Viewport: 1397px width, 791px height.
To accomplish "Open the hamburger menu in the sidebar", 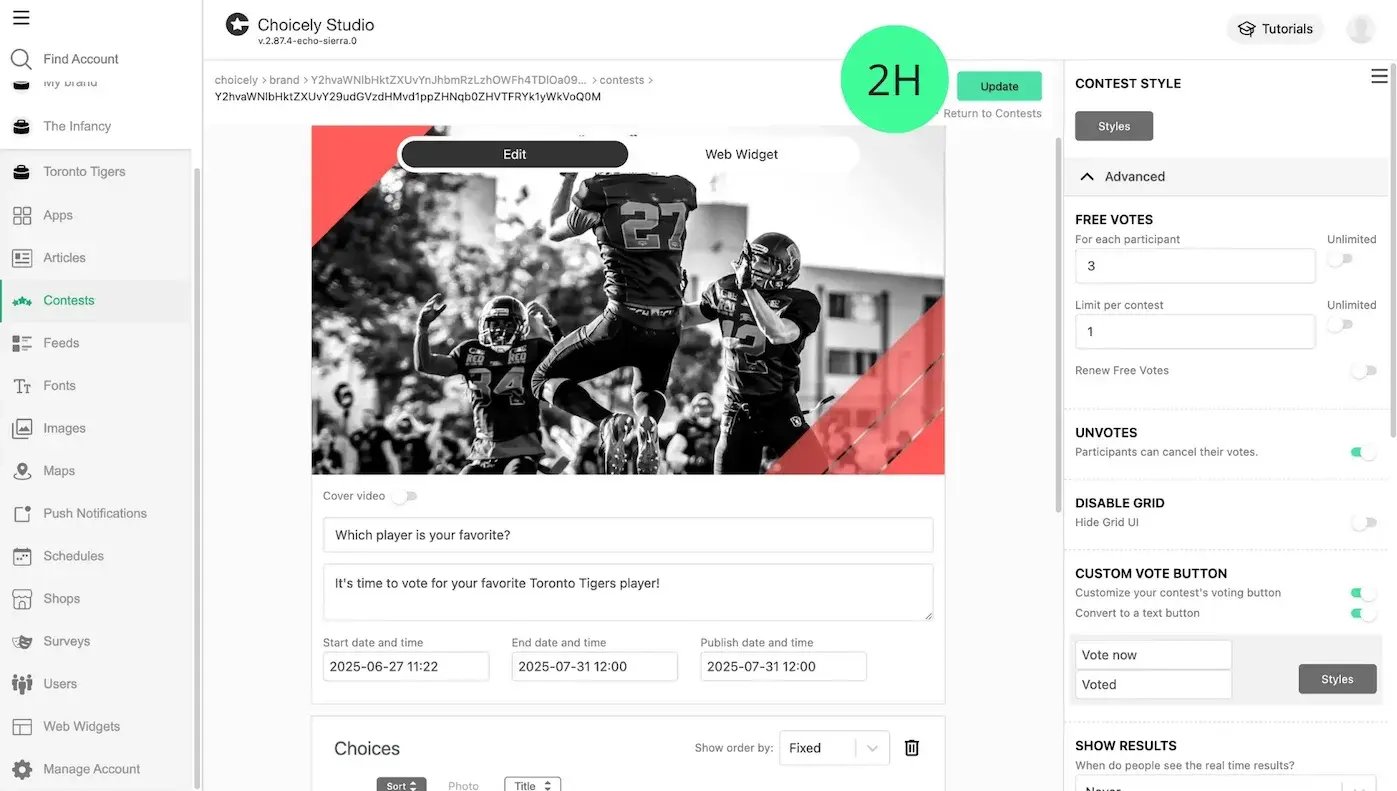I will coord(21,17).
